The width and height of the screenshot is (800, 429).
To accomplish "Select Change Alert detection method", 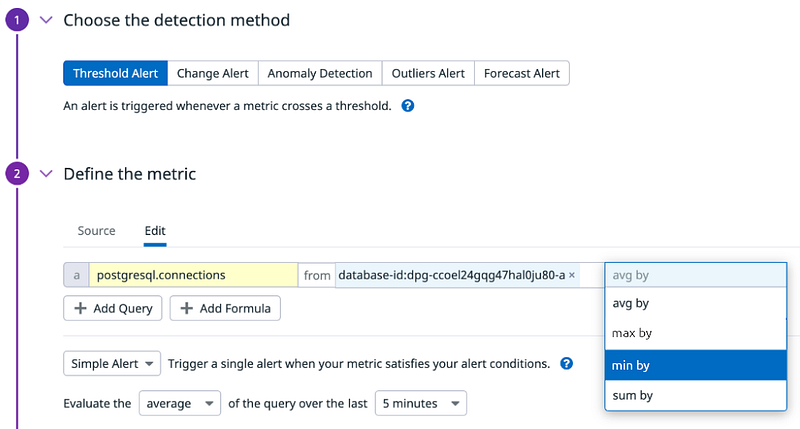I will pyautogui.click(x=212, y=73).
